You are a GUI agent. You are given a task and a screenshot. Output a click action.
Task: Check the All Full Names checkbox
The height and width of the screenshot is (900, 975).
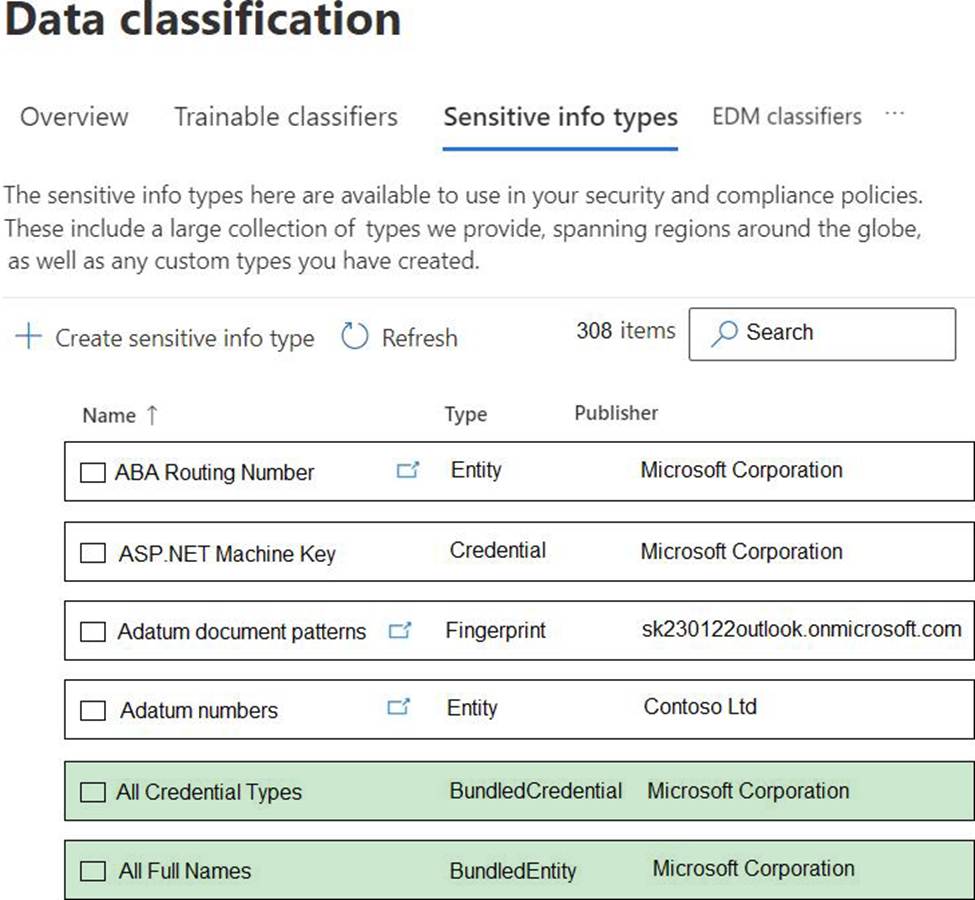pos(92,871)
